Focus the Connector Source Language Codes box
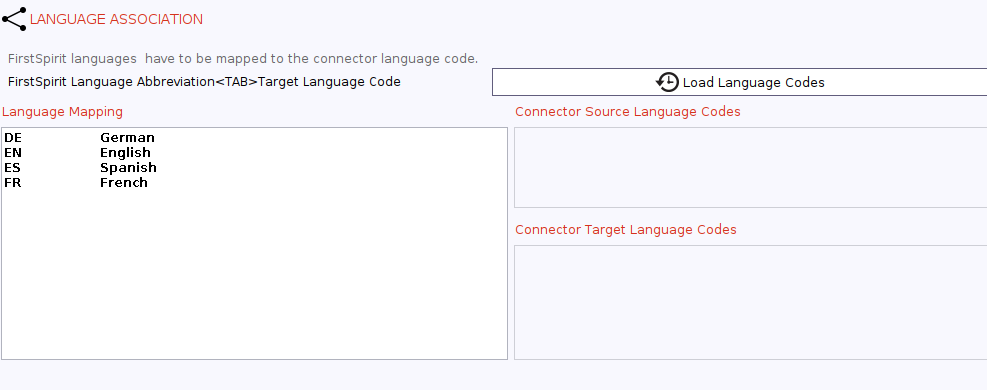The image size is (987, 390). pyautogui.click(x=750, y=167)
